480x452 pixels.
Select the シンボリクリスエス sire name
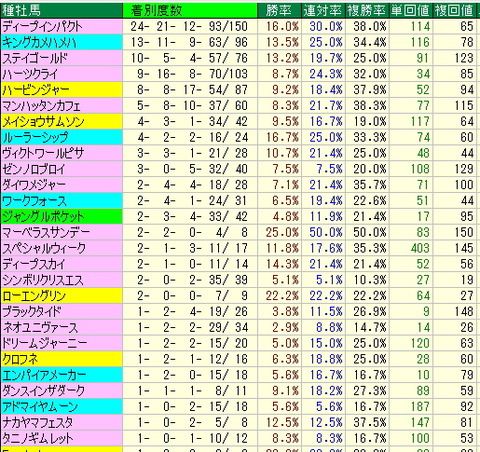click(43, 280)
